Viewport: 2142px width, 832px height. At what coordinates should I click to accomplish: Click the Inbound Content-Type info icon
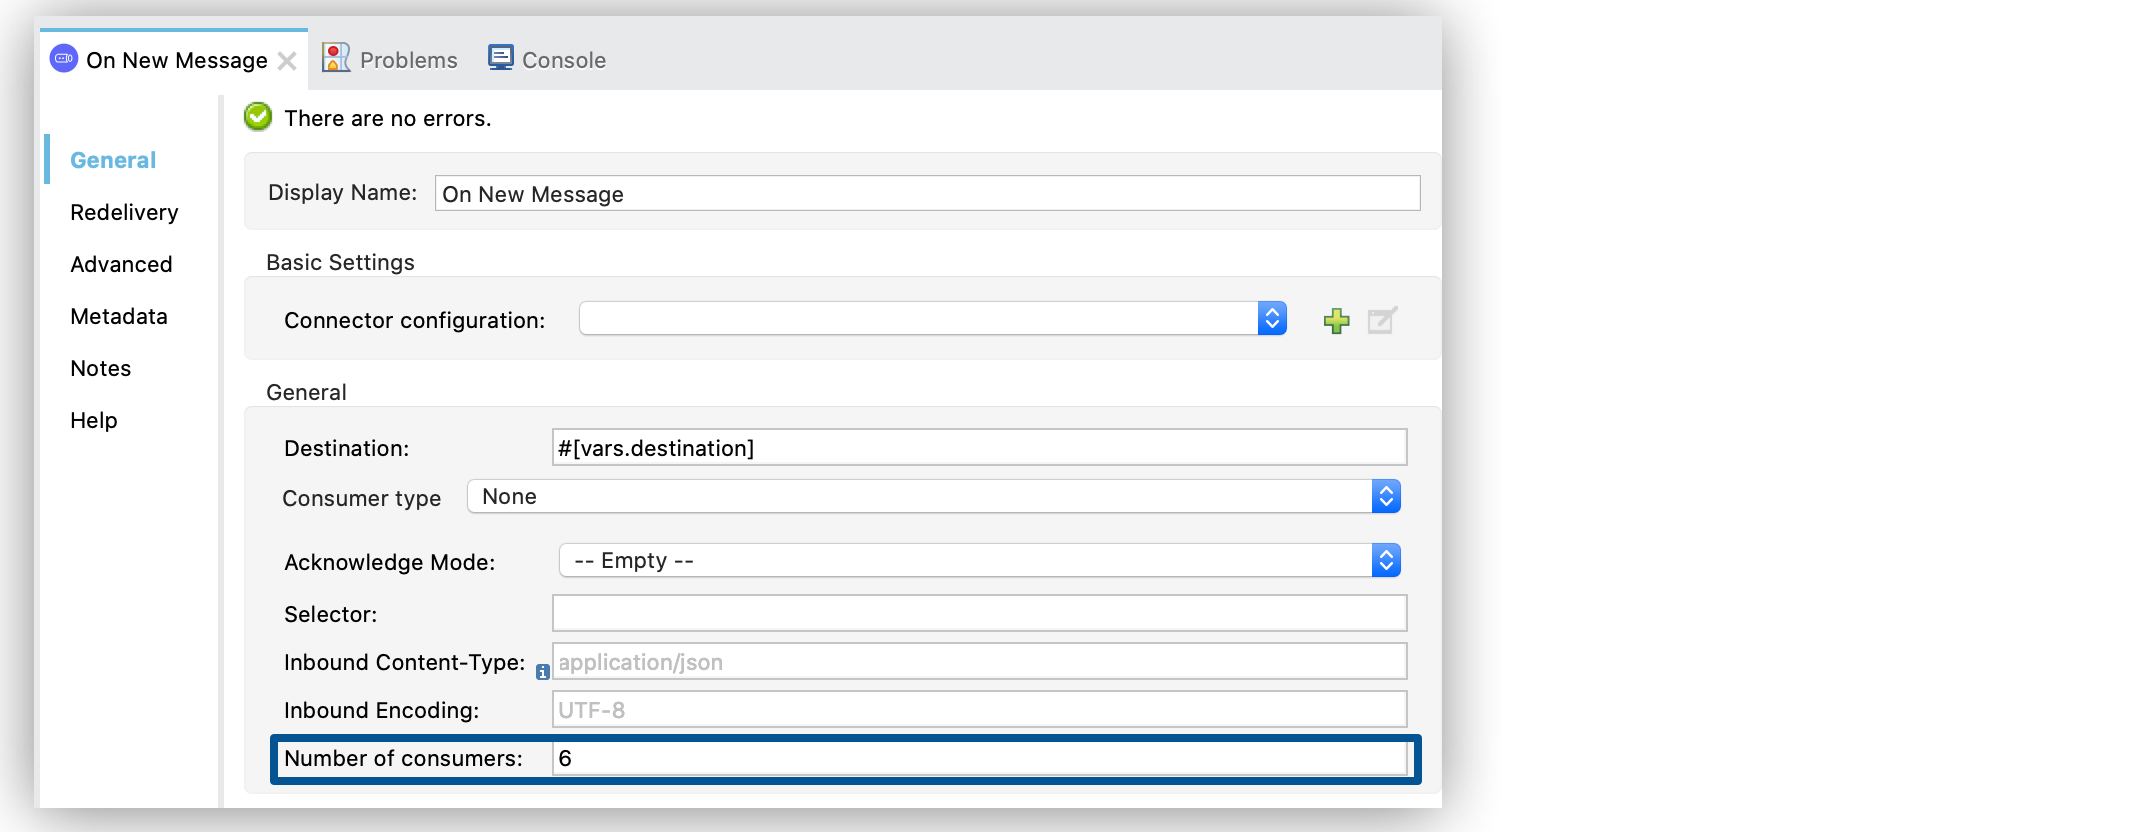point(542,672)
